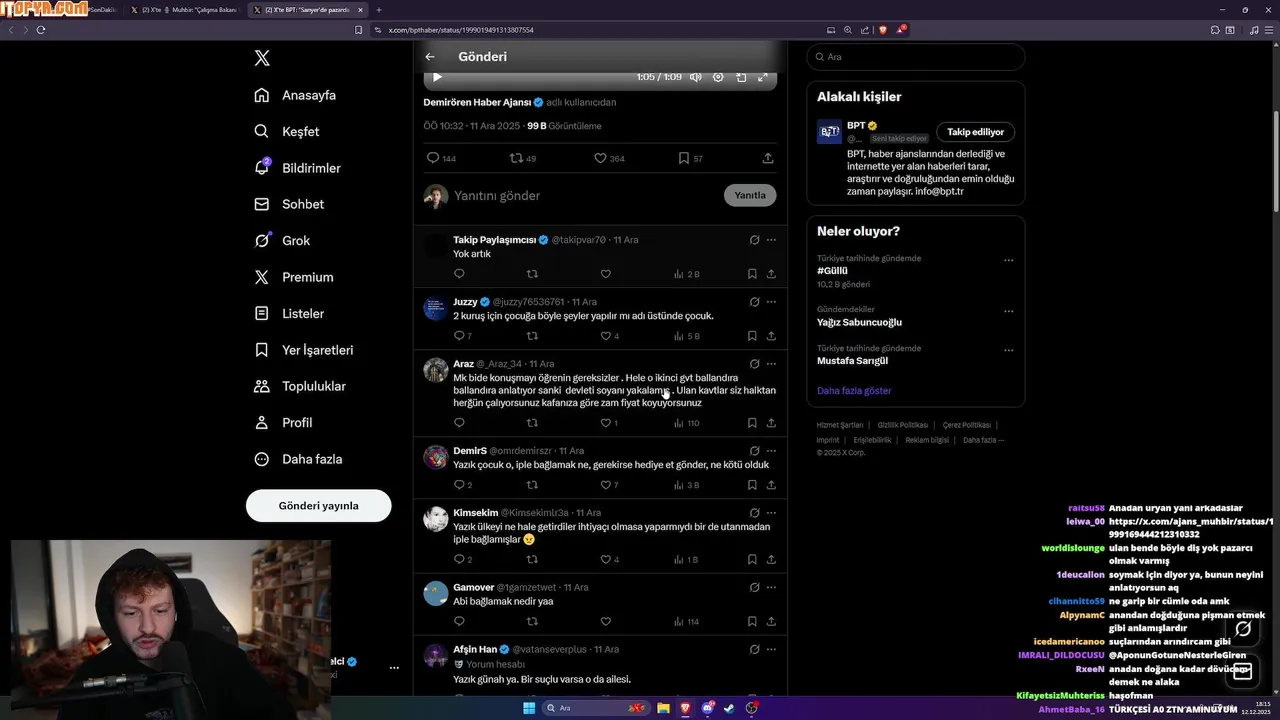Click the Ara search box on X
This screenshot has width=1280, height=720.
(x=915, y=57)
